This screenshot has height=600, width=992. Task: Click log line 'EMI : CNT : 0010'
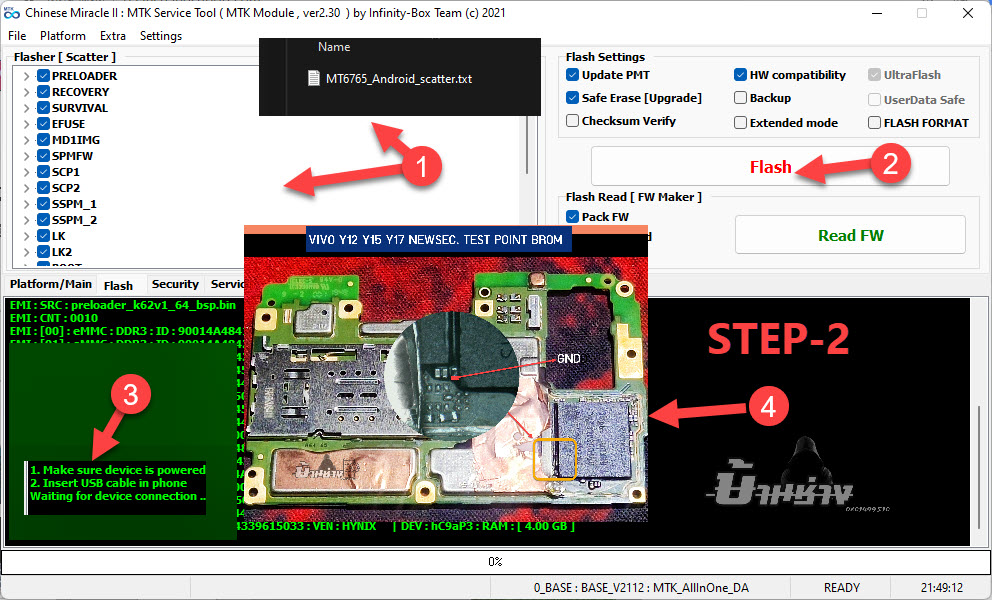[x=54, y=318]
